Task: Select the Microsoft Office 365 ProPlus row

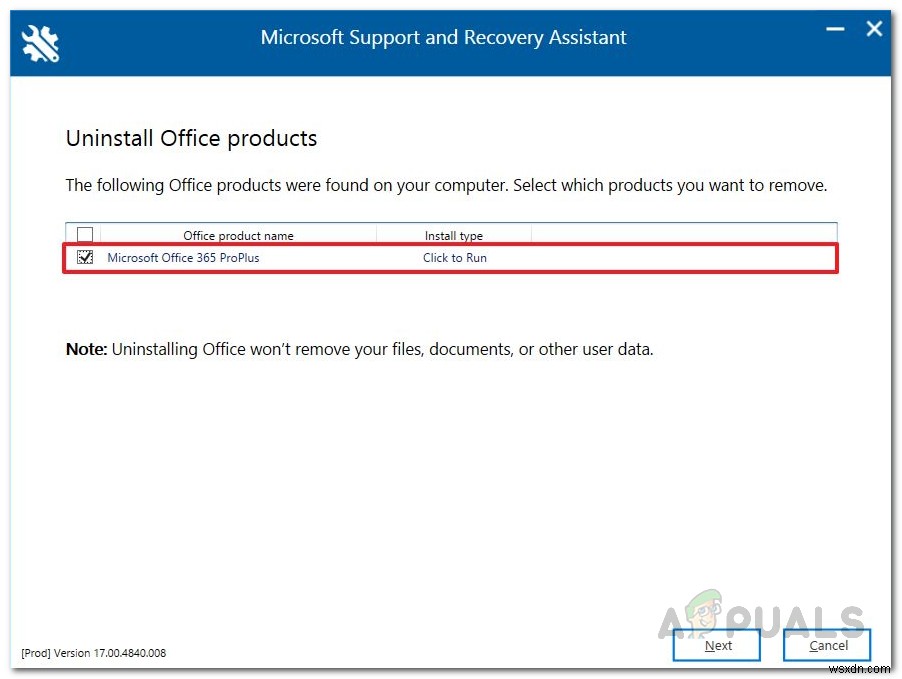Action: 184,257
